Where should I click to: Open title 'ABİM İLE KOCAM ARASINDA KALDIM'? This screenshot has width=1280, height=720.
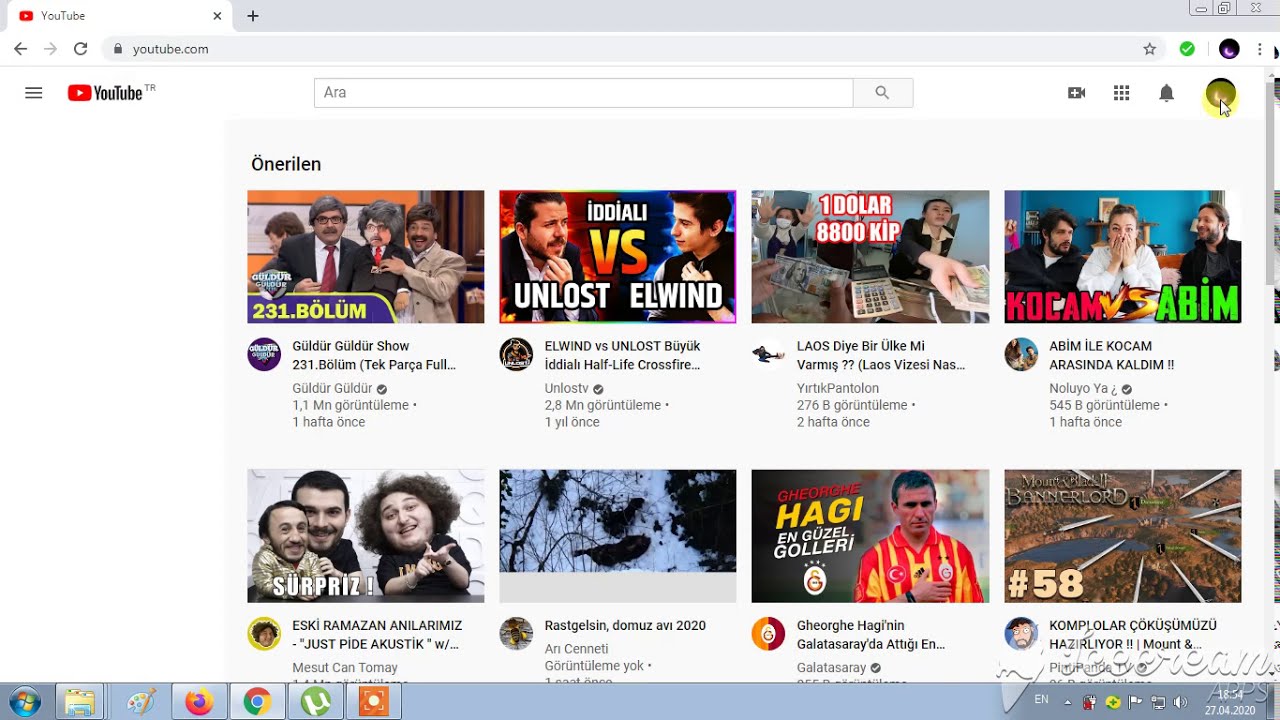point(1112,355)
